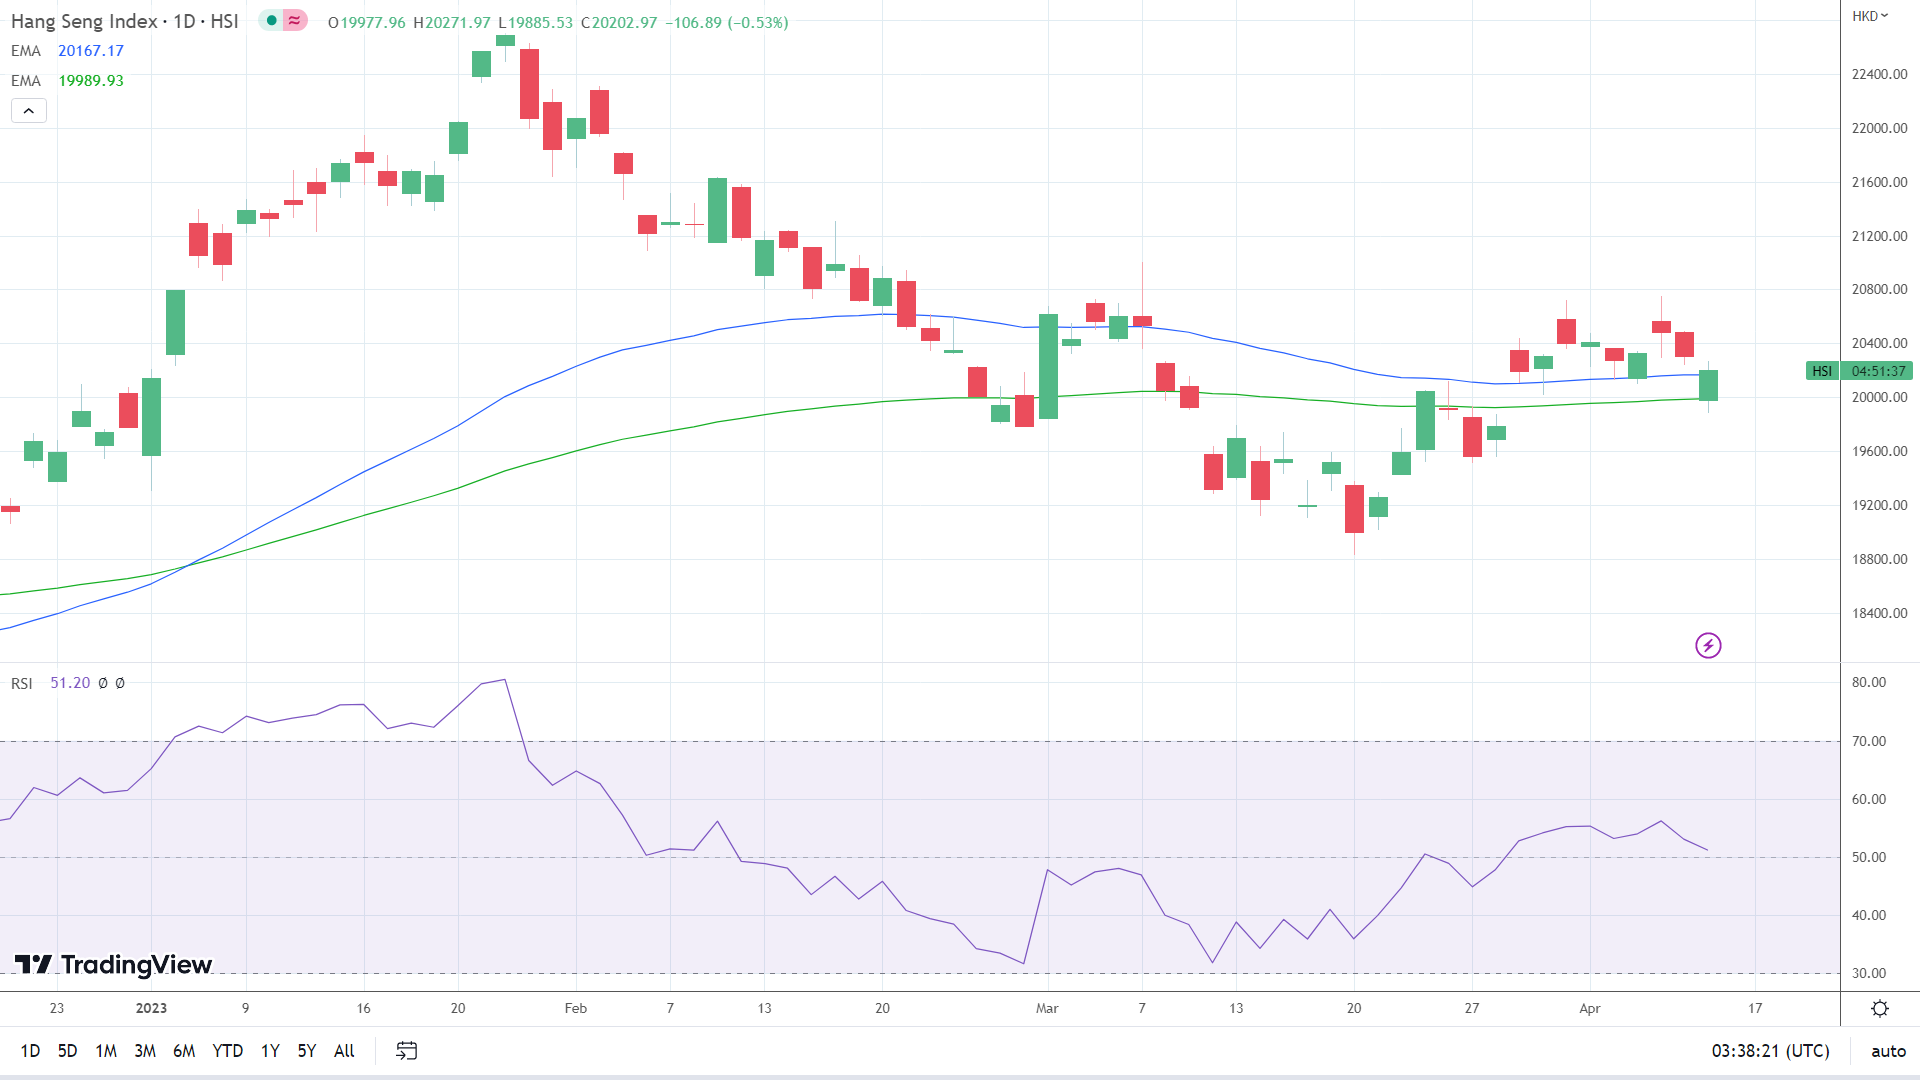This screenshot has height=1080, width=1920.
Task: Click the Mar date axis label
Action: point(1047,1008)
